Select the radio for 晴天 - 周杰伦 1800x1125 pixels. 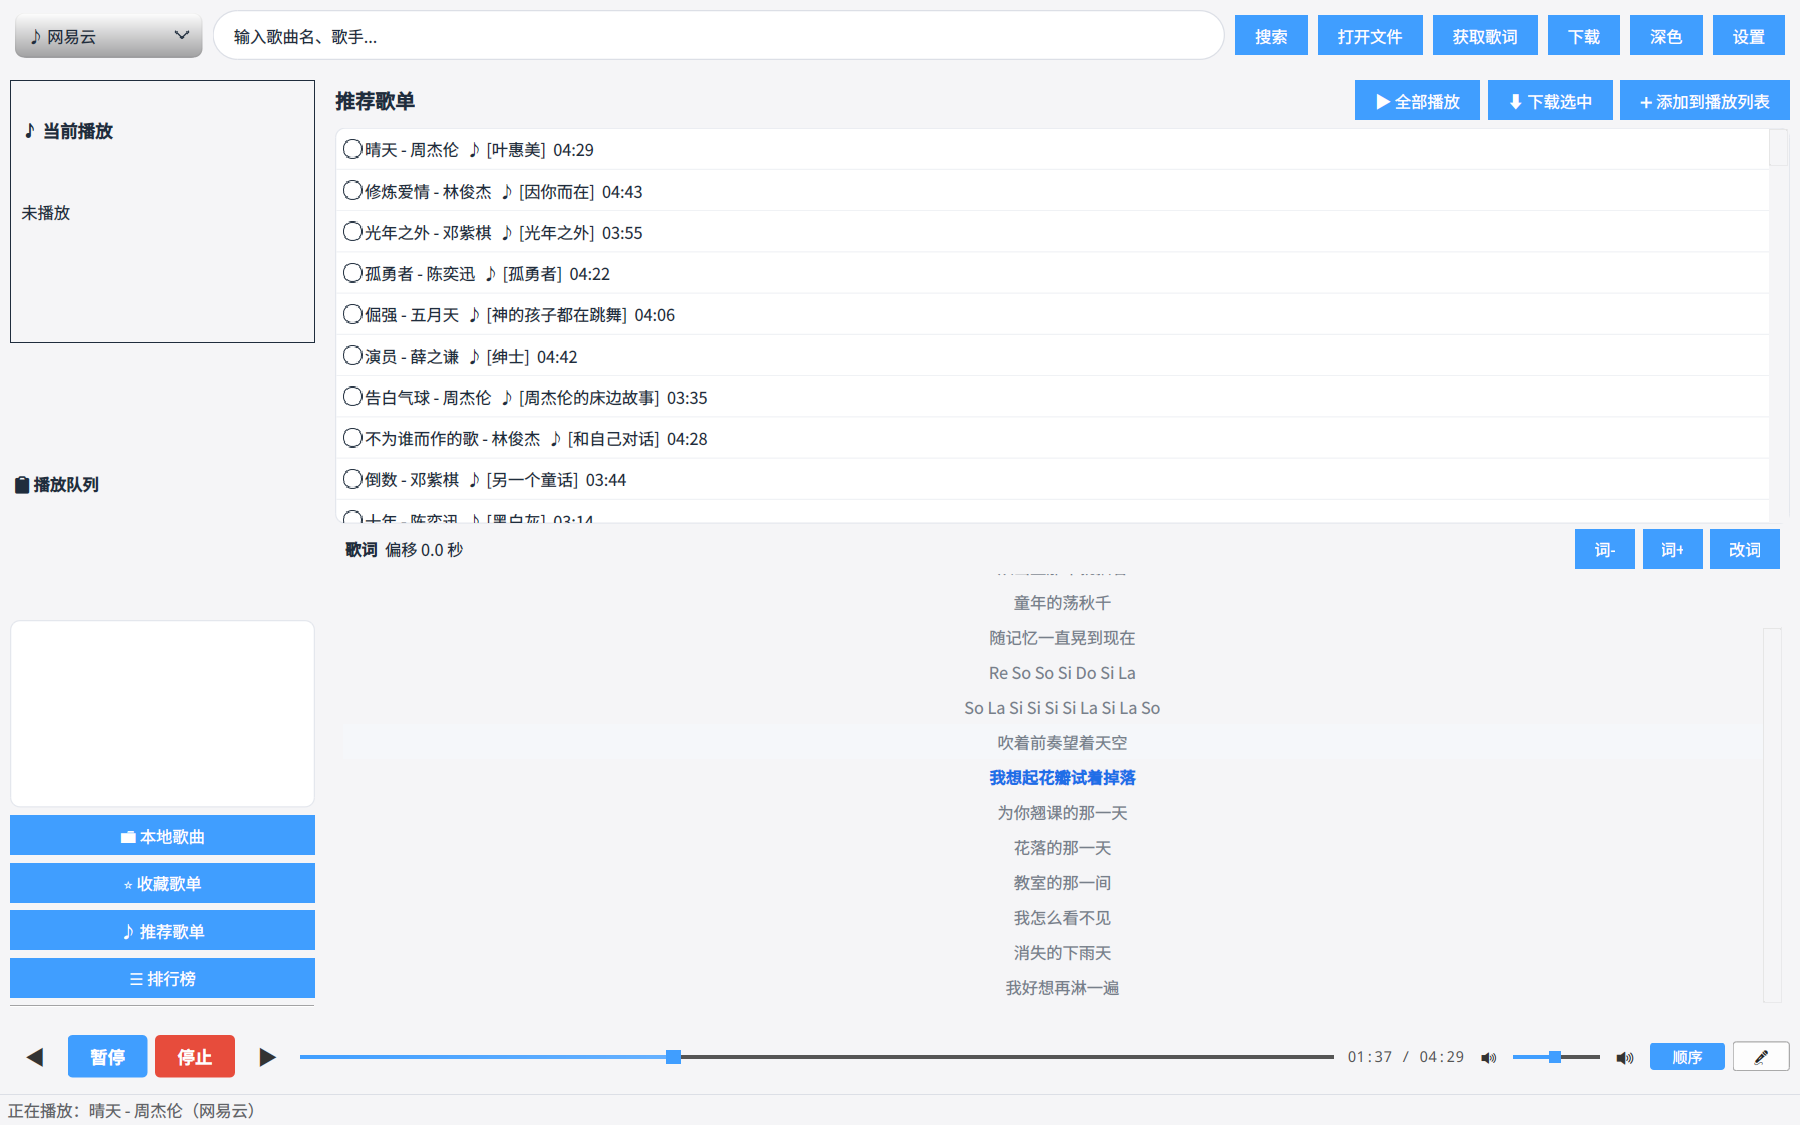[x=352, y=149]
